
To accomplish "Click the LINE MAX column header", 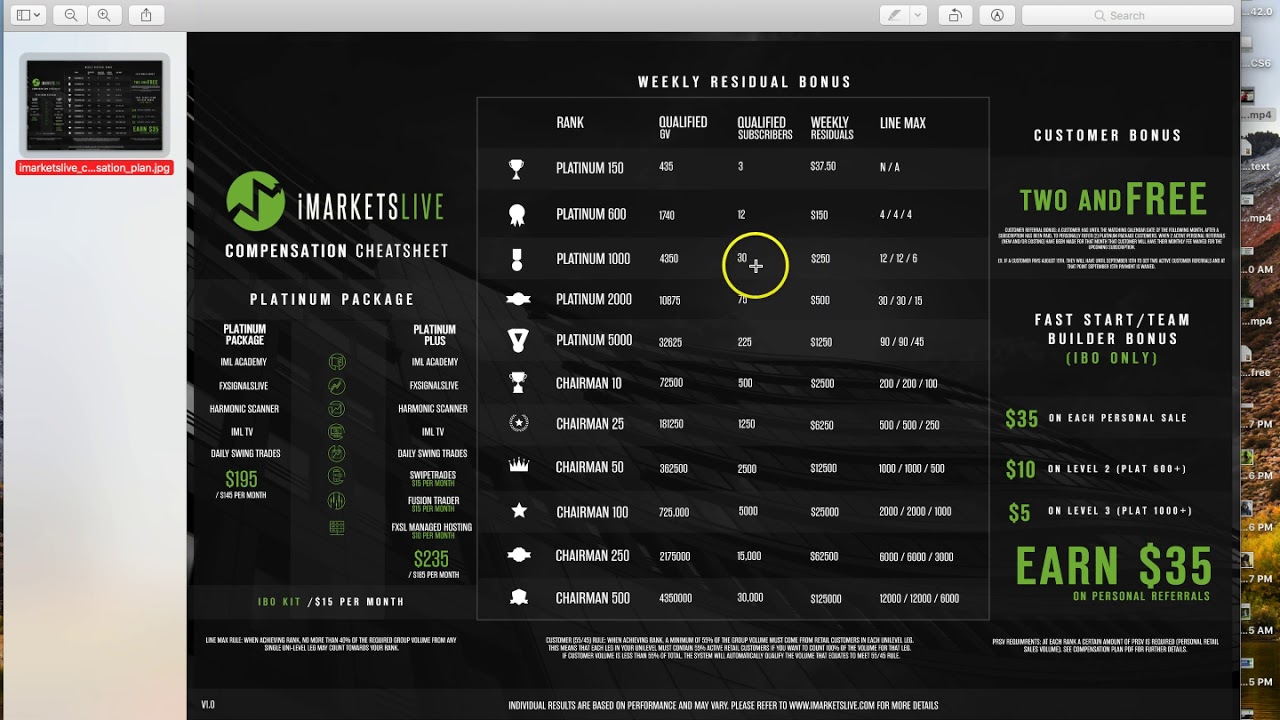I will (903, 123).
